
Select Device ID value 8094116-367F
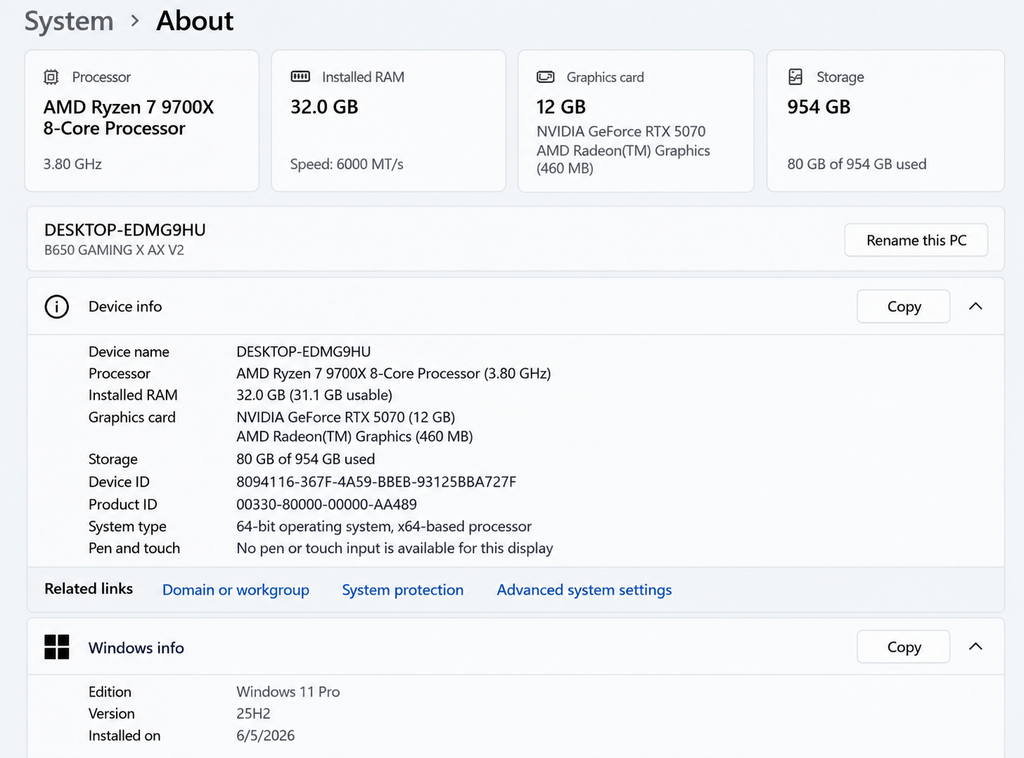click(x=376, y=482)
